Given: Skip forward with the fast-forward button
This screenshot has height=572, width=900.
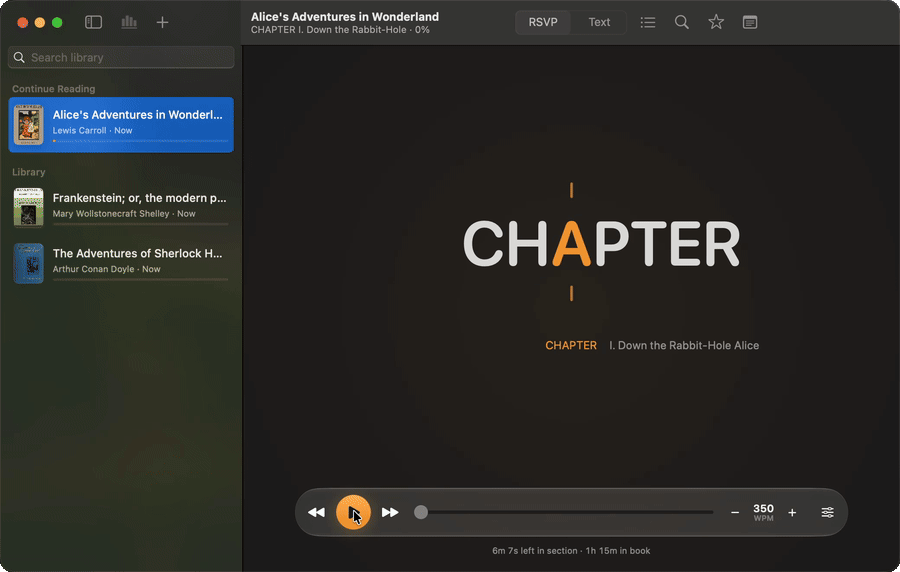Looking at the screenshot, I should (390, 512).
